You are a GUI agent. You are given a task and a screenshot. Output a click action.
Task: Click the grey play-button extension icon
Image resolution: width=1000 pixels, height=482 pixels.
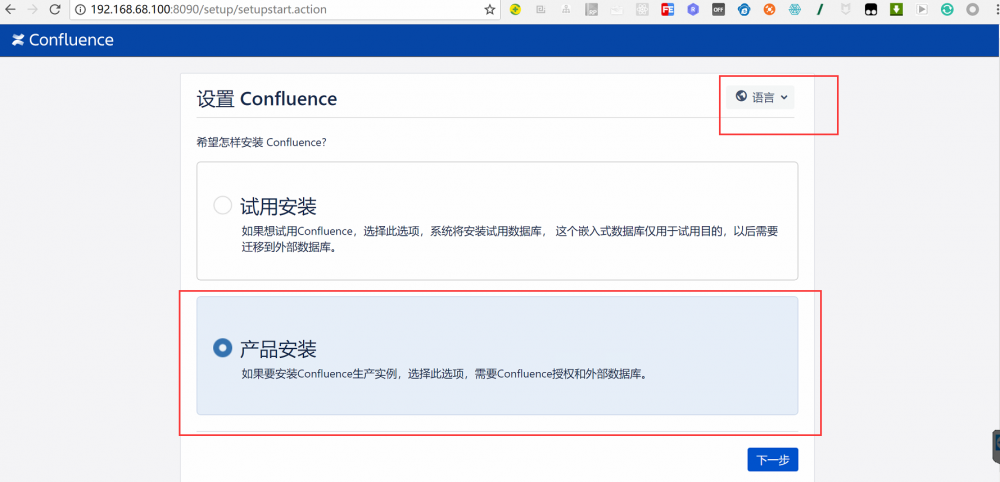[922, 10]
